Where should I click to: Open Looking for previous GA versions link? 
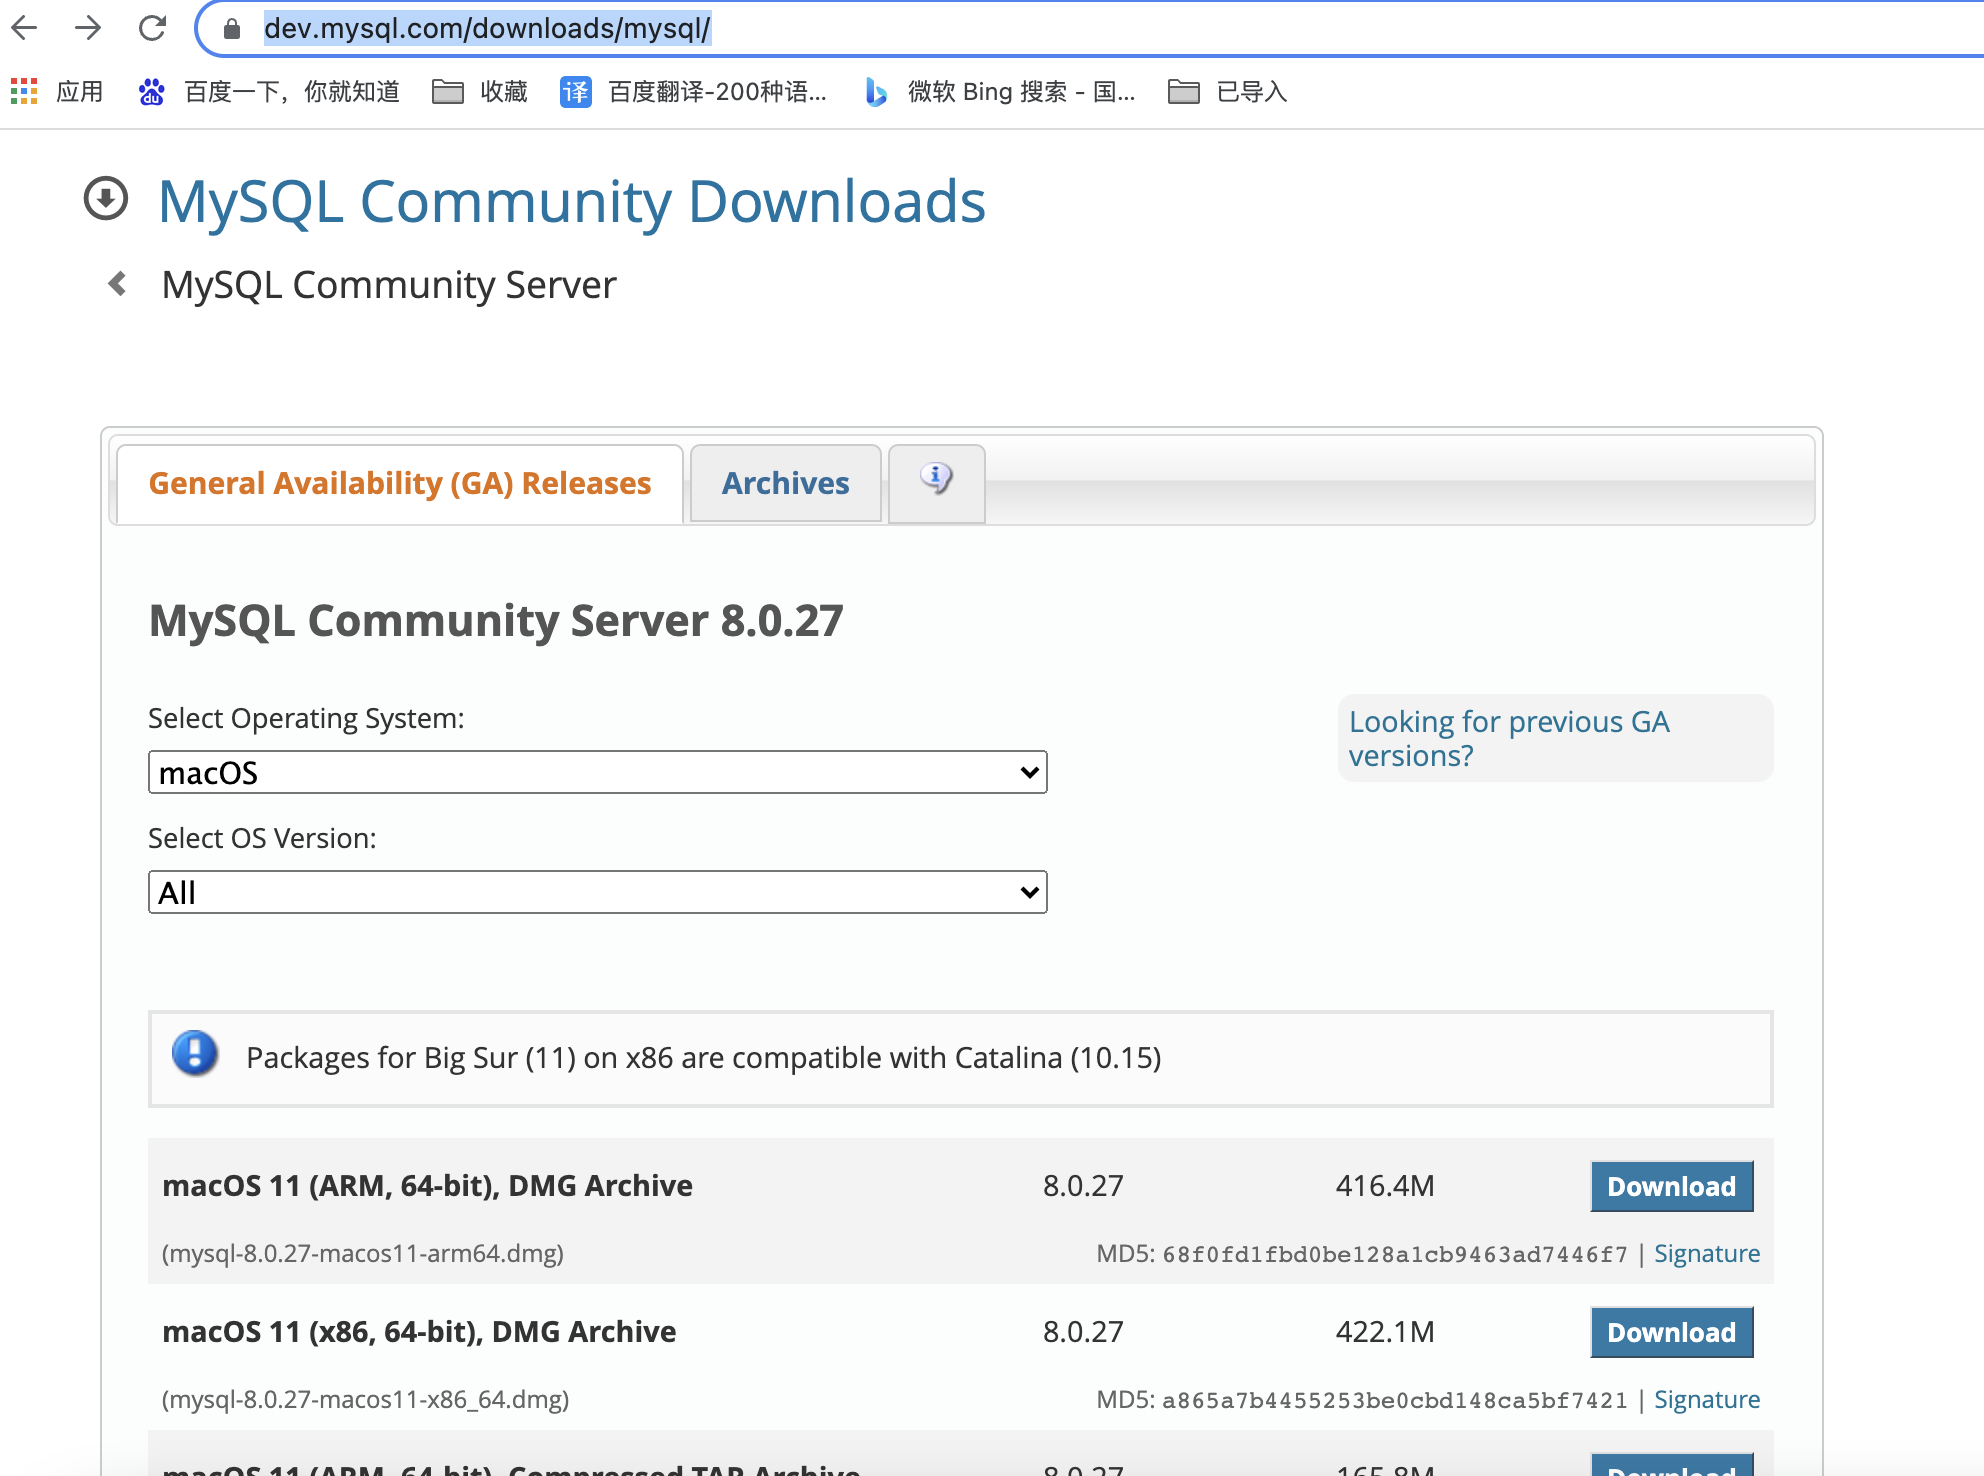click(1508, 738)
